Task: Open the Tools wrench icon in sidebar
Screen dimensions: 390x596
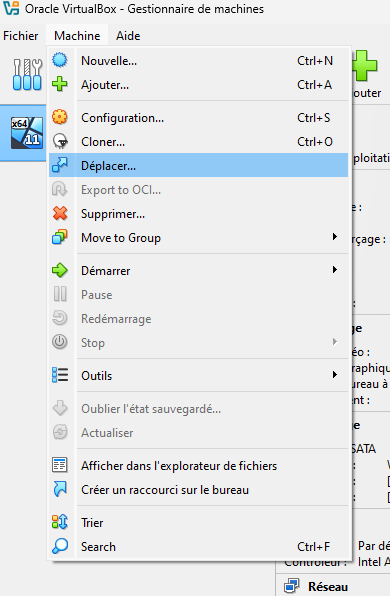Action: tap(27, 74)
